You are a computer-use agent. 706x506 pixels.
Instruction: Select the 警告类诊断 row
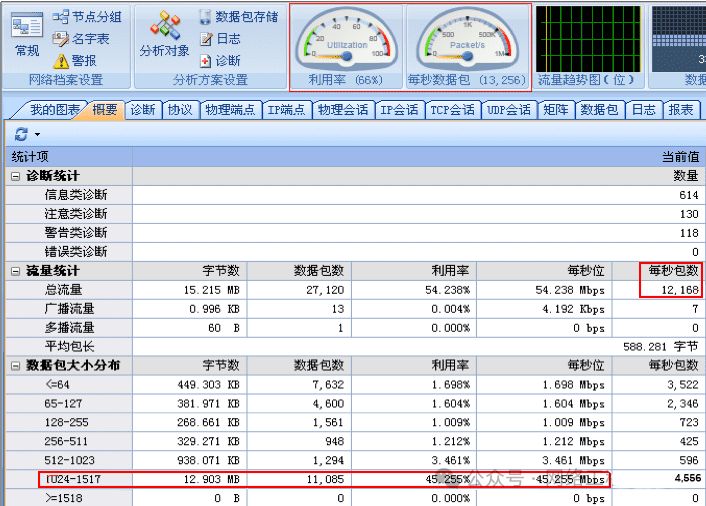[353, 233]
